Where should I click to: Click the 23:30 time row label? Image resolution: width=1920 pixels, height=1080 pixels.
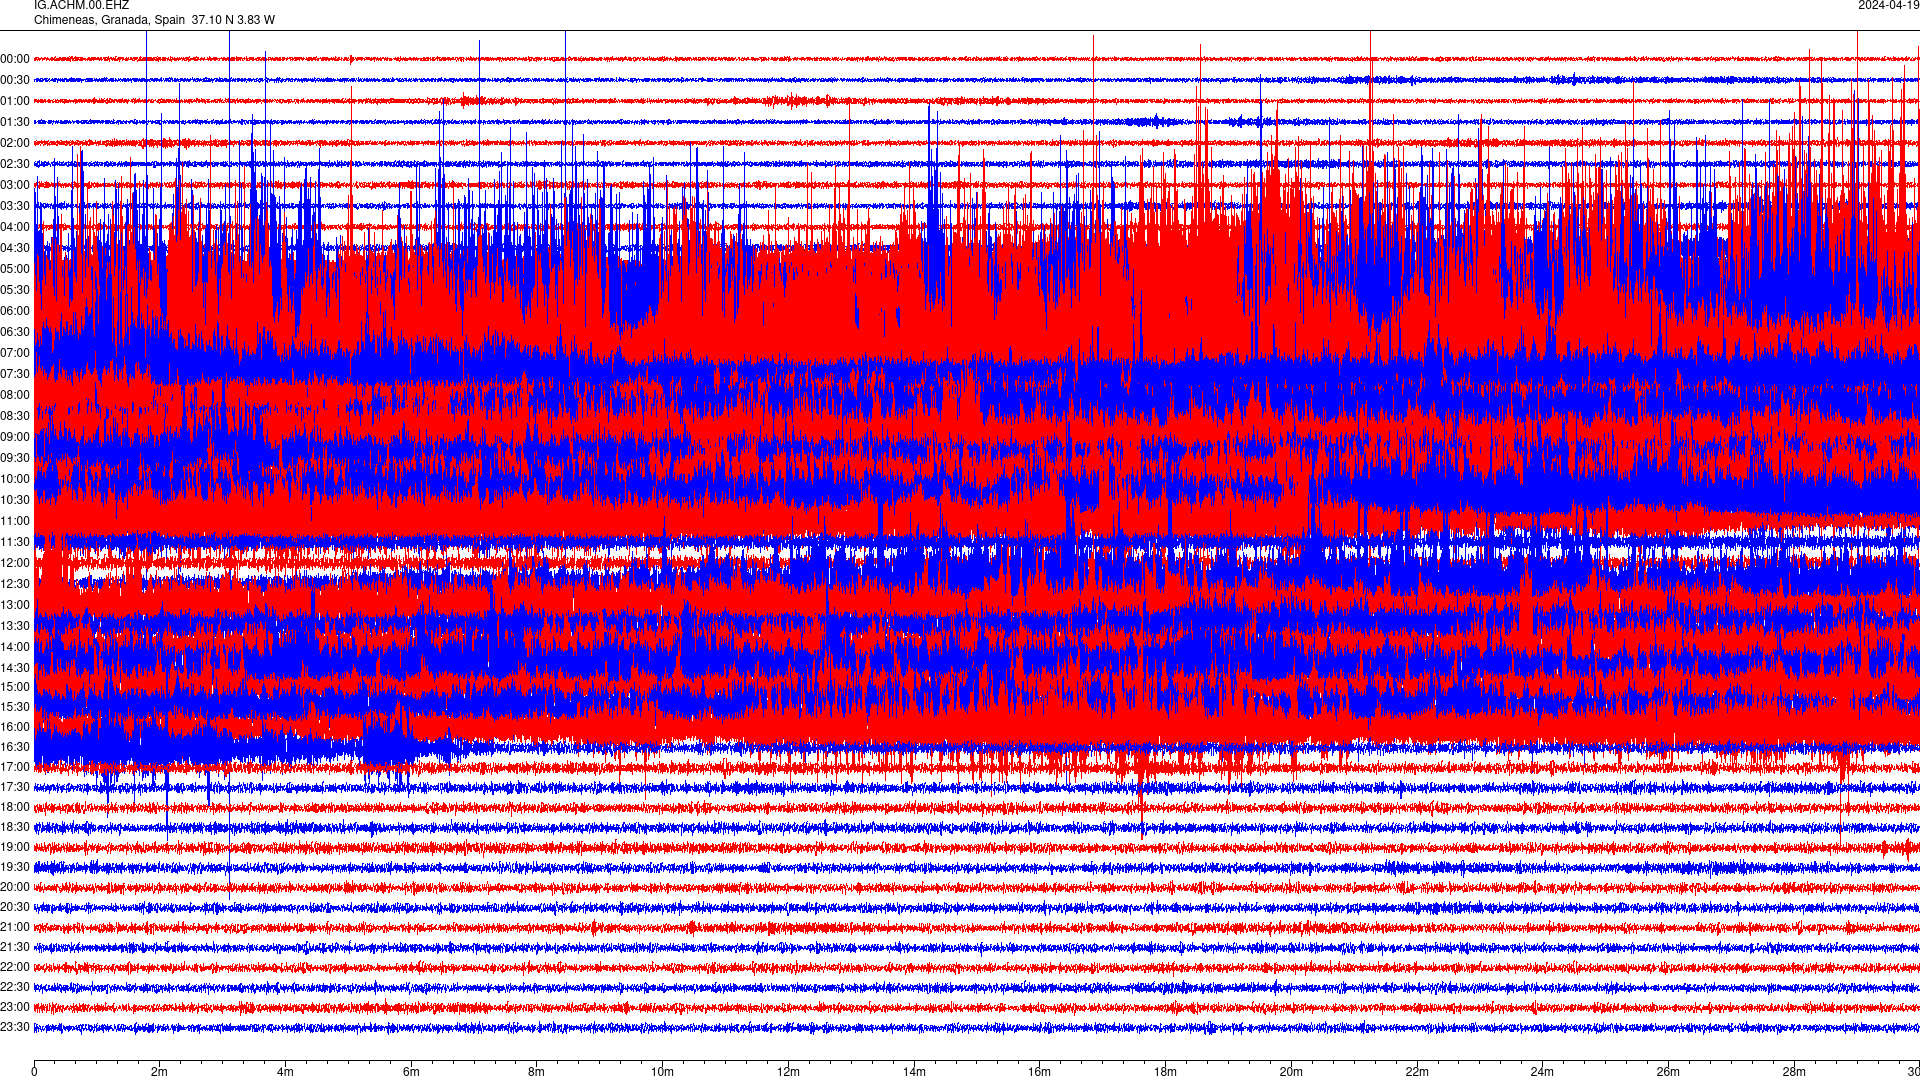[x=15, y=1027]
